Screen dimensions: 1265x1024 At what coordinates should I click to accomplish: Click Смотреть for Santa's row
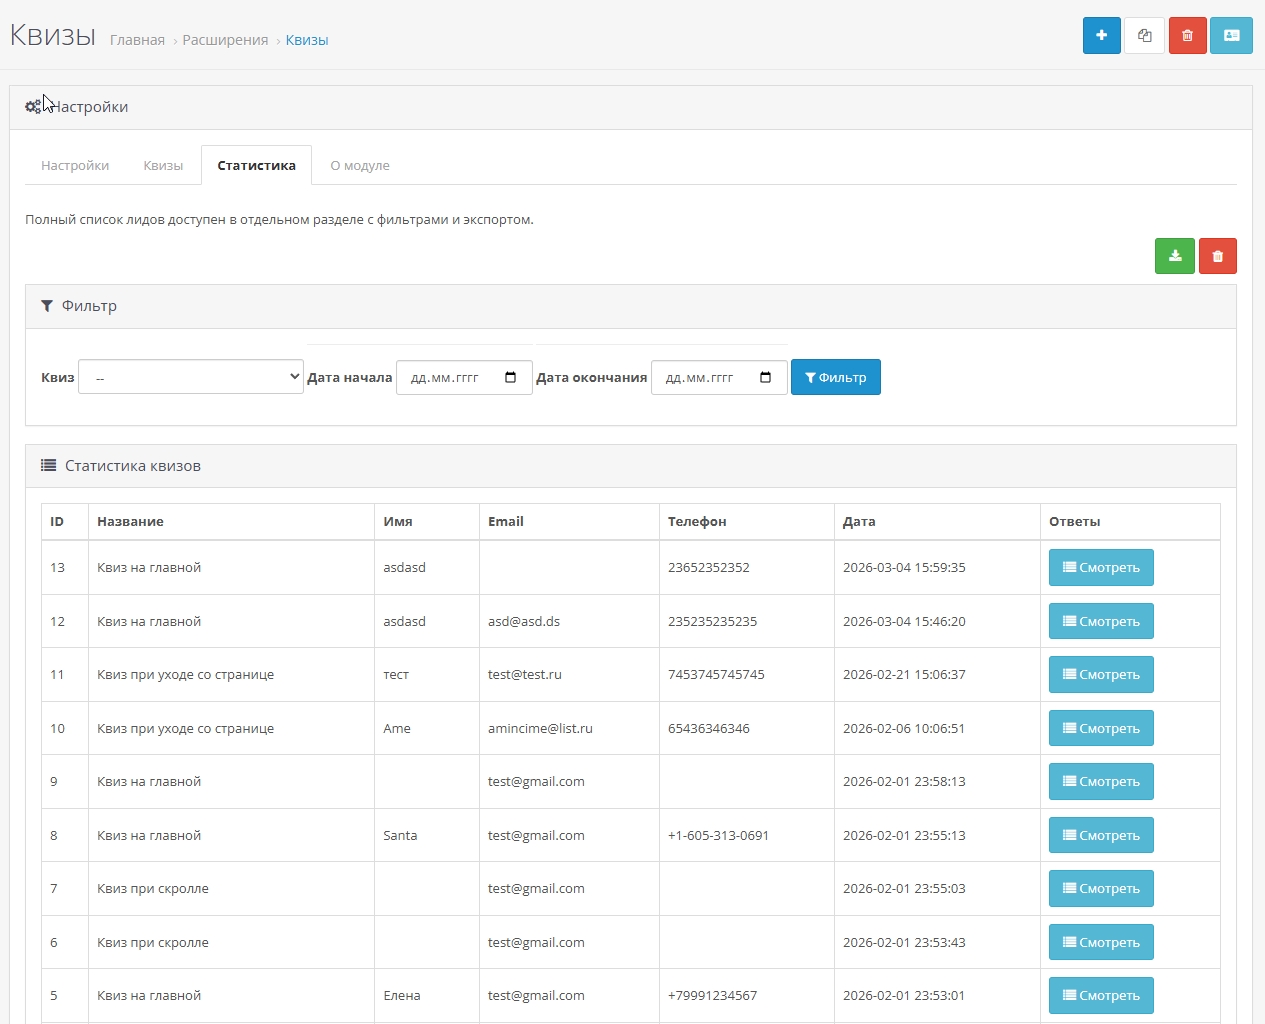click(x=1100, y=835)
